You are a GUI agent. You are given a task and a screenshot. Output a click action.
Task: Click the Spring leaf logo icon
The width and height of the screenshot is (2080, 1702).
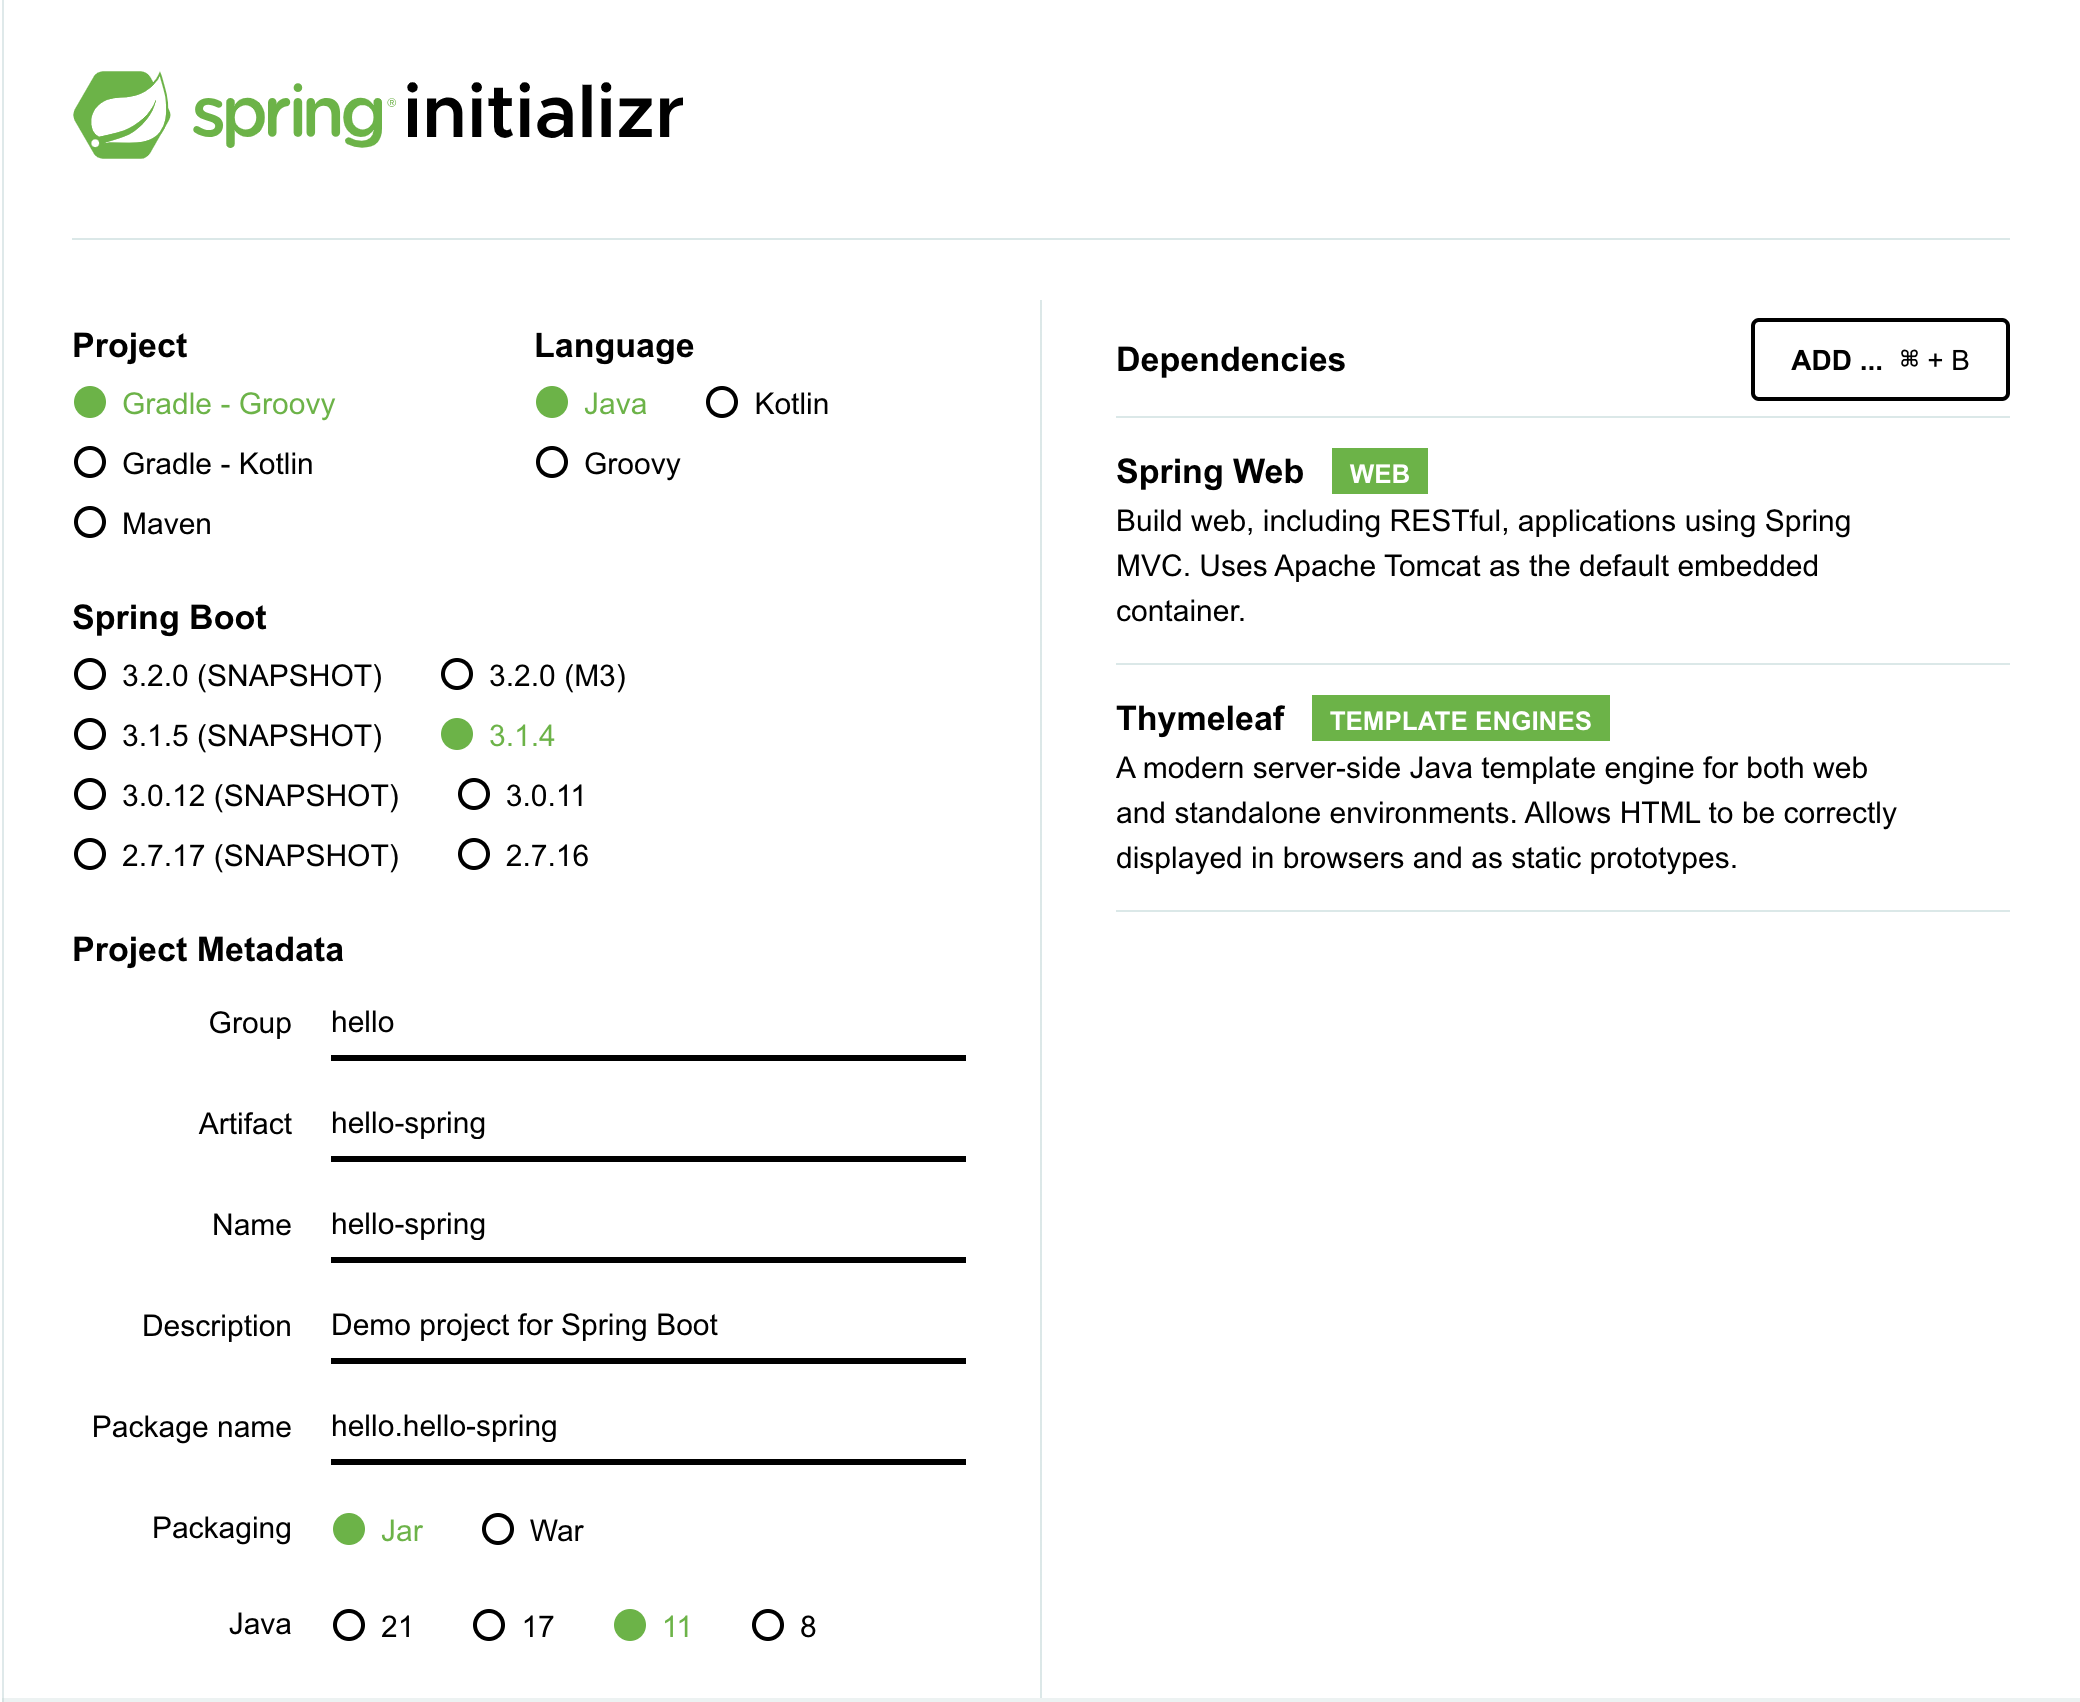pos(121,114)
